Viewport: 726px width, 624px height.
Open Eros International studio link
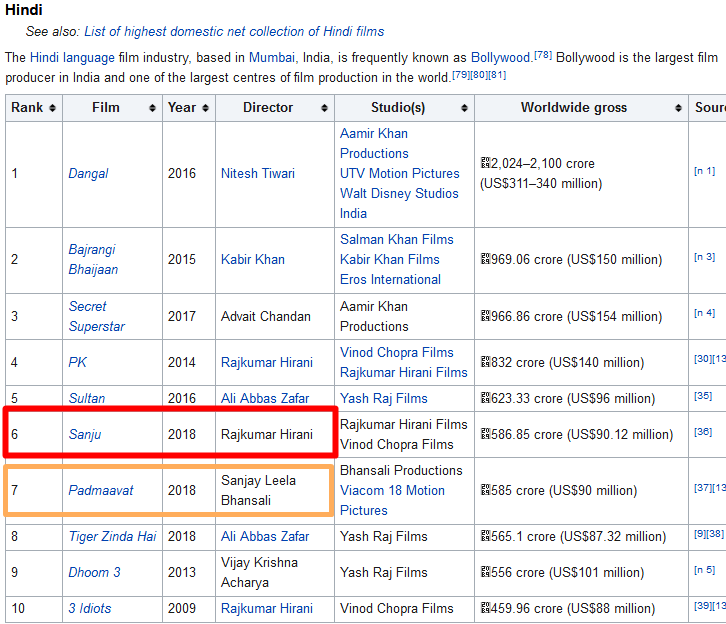390,280
